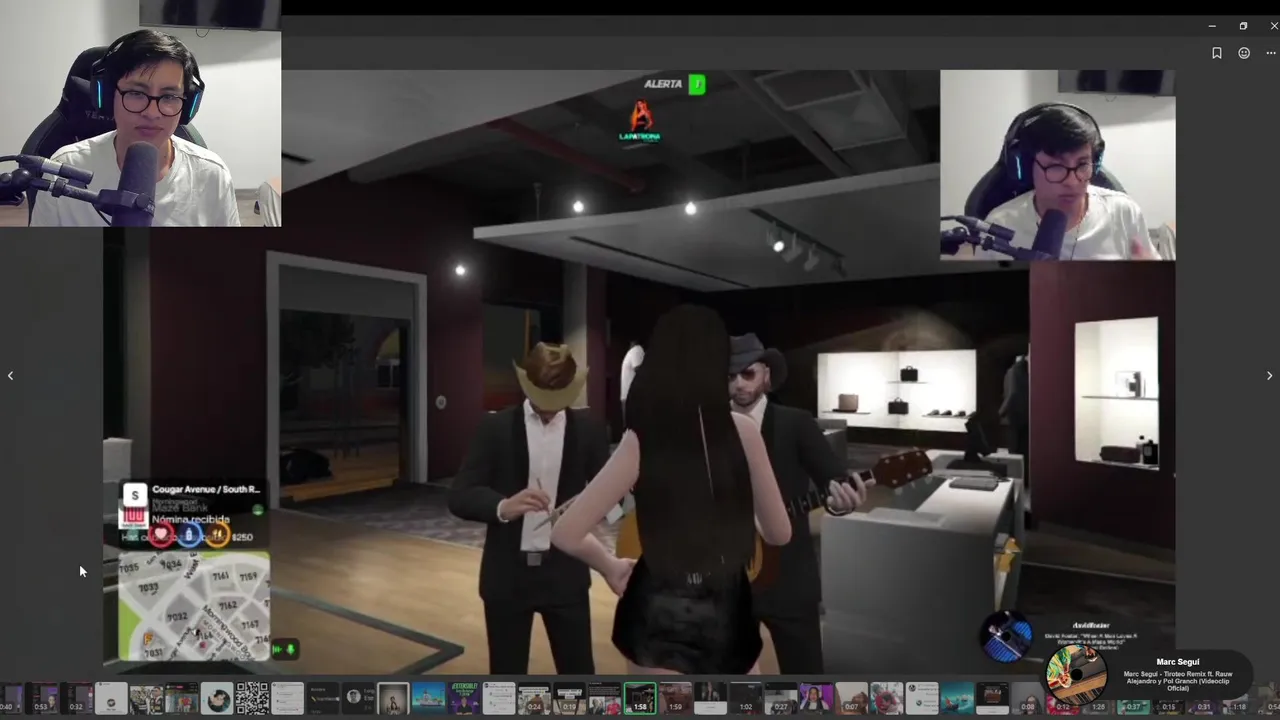Open the round avatar photo thumbnail
Viewport: 1280px width, 720px height.
point(217,698)
